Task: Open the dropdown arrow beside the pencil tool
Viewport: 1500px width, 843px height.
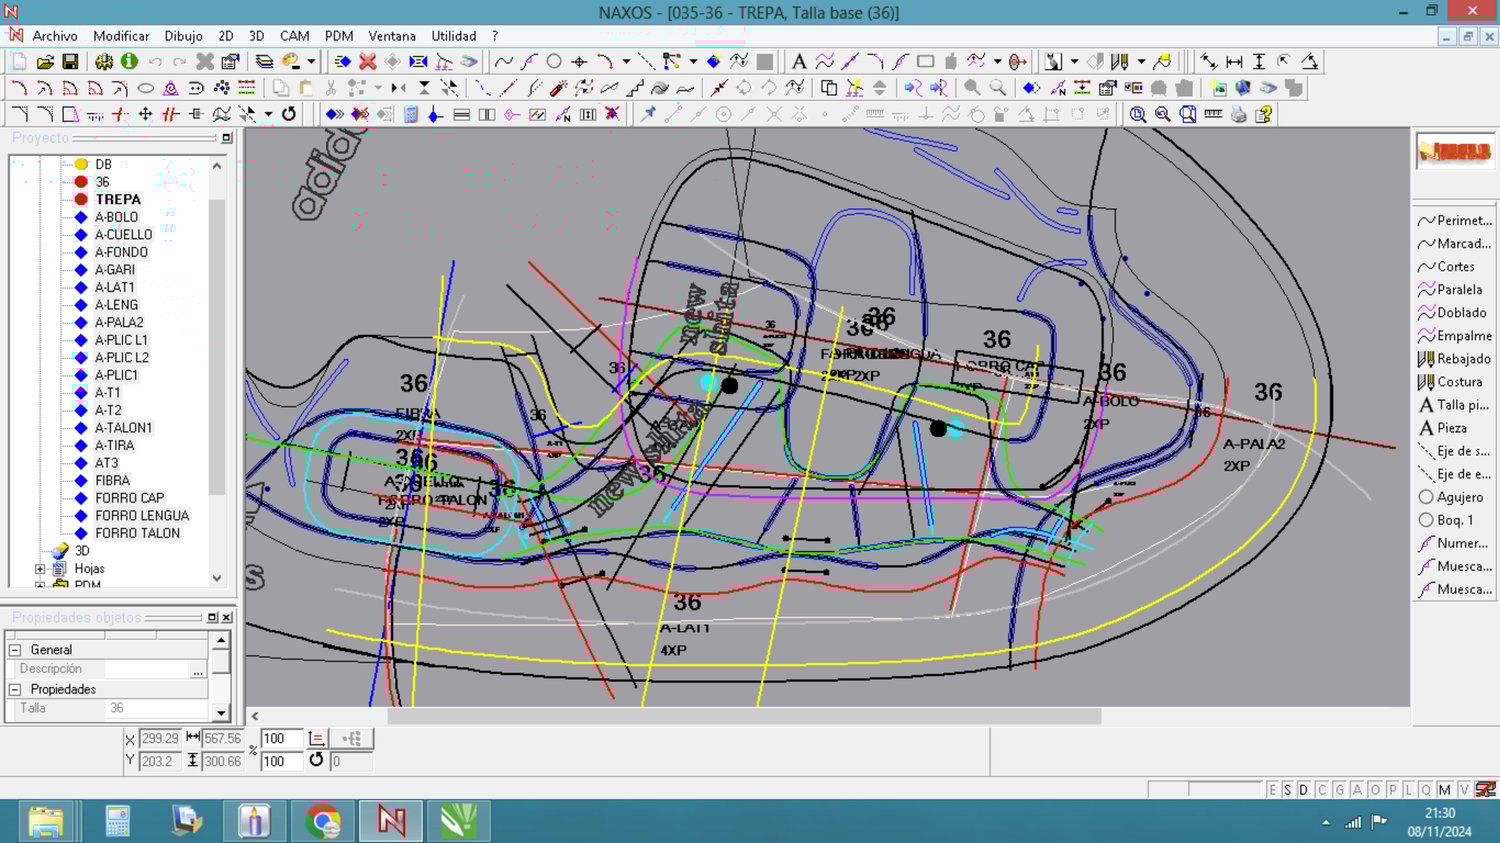Action: (1141, 62)
